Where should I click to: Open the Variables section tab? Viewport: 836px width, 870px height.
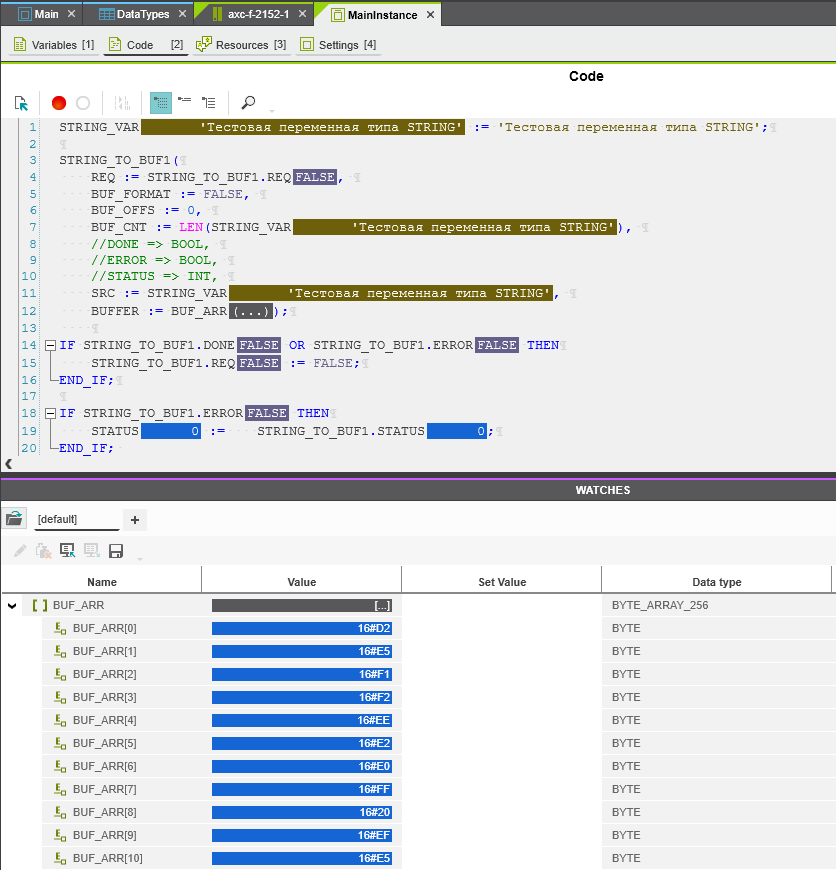[x=54, y=45]
